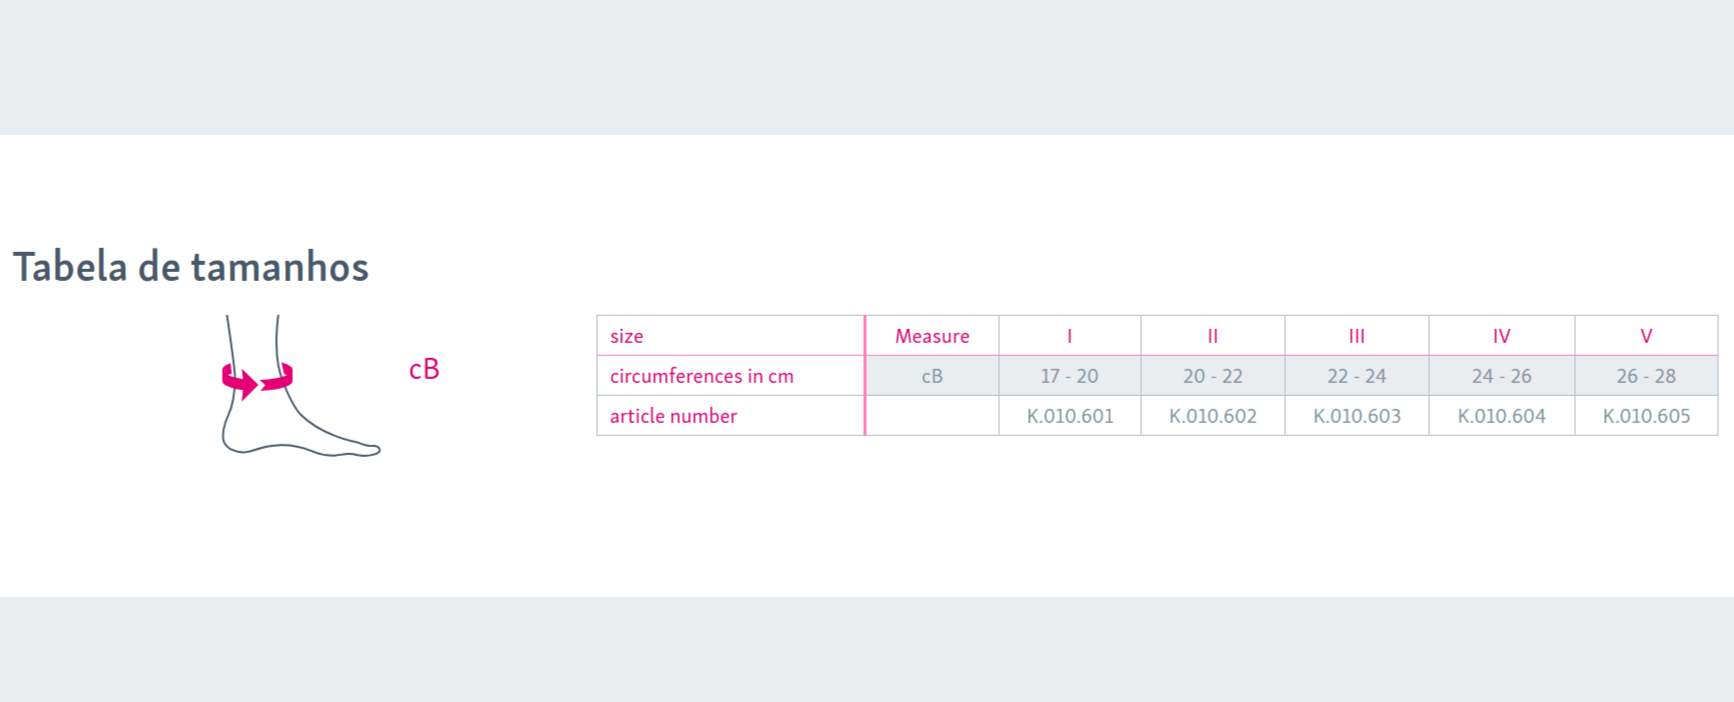Click article number K.010.605
Screen dimensions: 1734x702
(1647, 416)
